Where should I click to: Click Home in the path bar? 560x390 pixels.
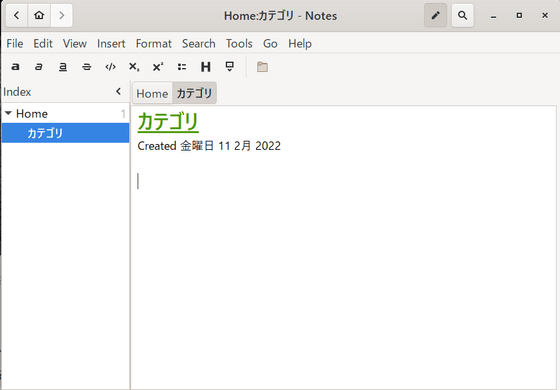[x=152, y=94]
